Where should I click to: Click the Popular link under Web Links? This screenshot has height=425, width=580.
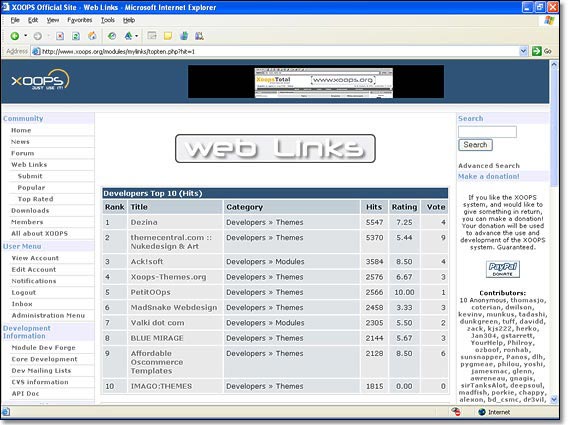click(x=31, y=188)
